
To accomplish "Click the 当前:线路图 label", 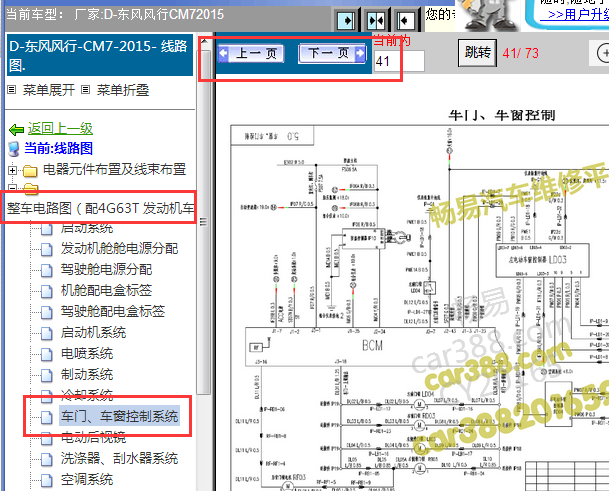I will [x=59, y=148].
